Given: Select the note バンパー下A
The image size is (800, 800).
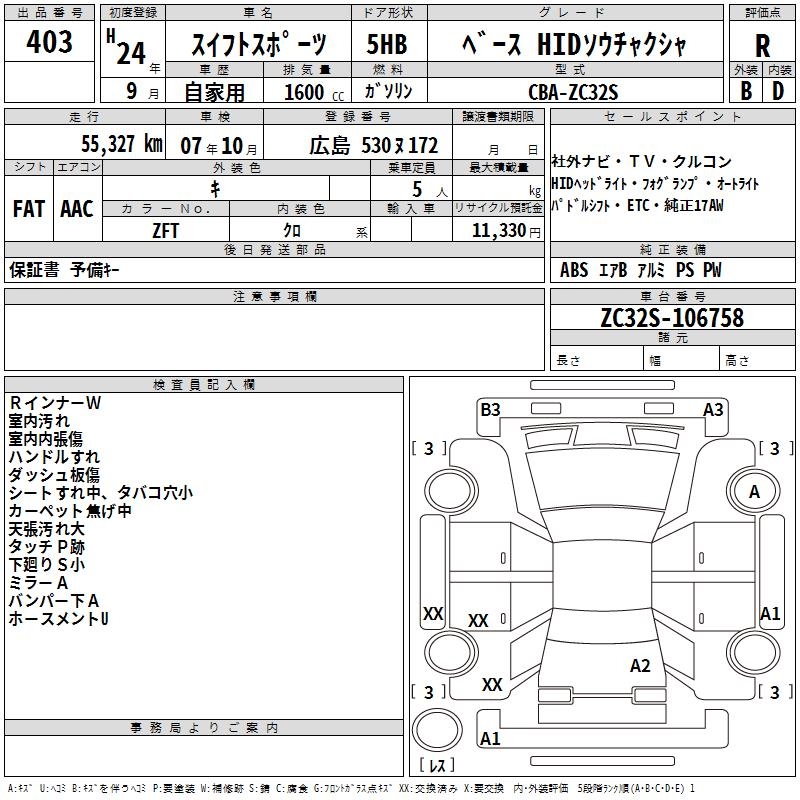Looking at the screenshot, I should coord(54,601).
